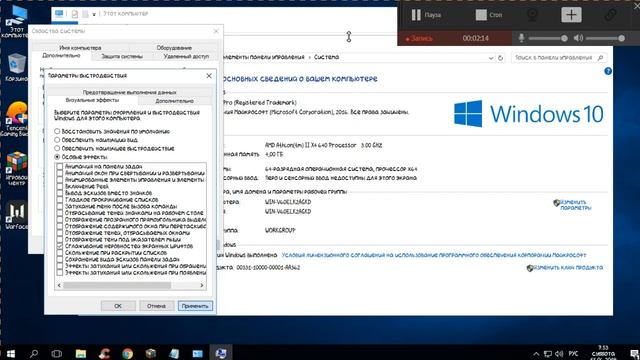Image resolution: width=640 pixels, height=360 pixels.
Task: Open the Windows Start menu
Action: (11, 353)
